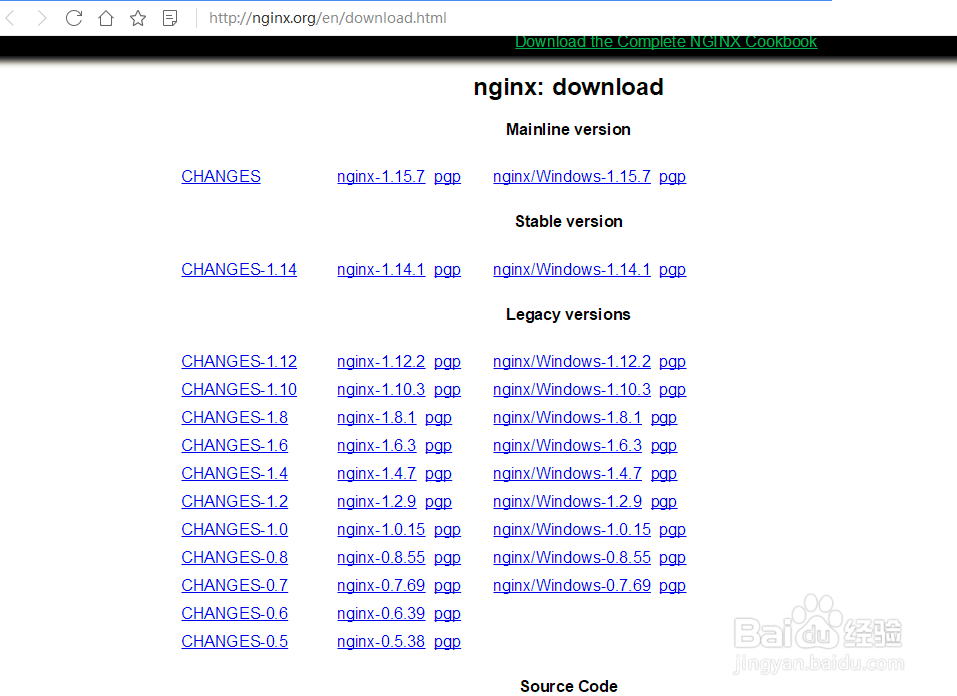Download nginx-1.10.3
The height and width of the screenshot is (696, 957).
click(x=381, y=390)
